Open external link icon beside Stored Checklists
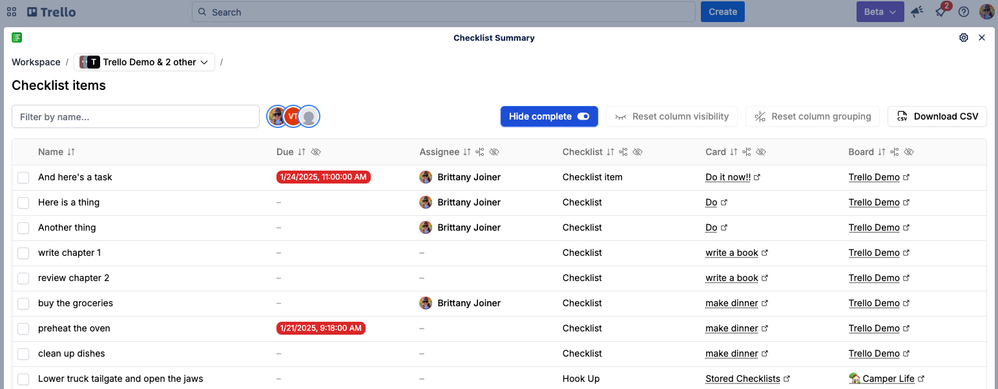The width and height of the screenshot is (998, 389). [x=787, y=379]
